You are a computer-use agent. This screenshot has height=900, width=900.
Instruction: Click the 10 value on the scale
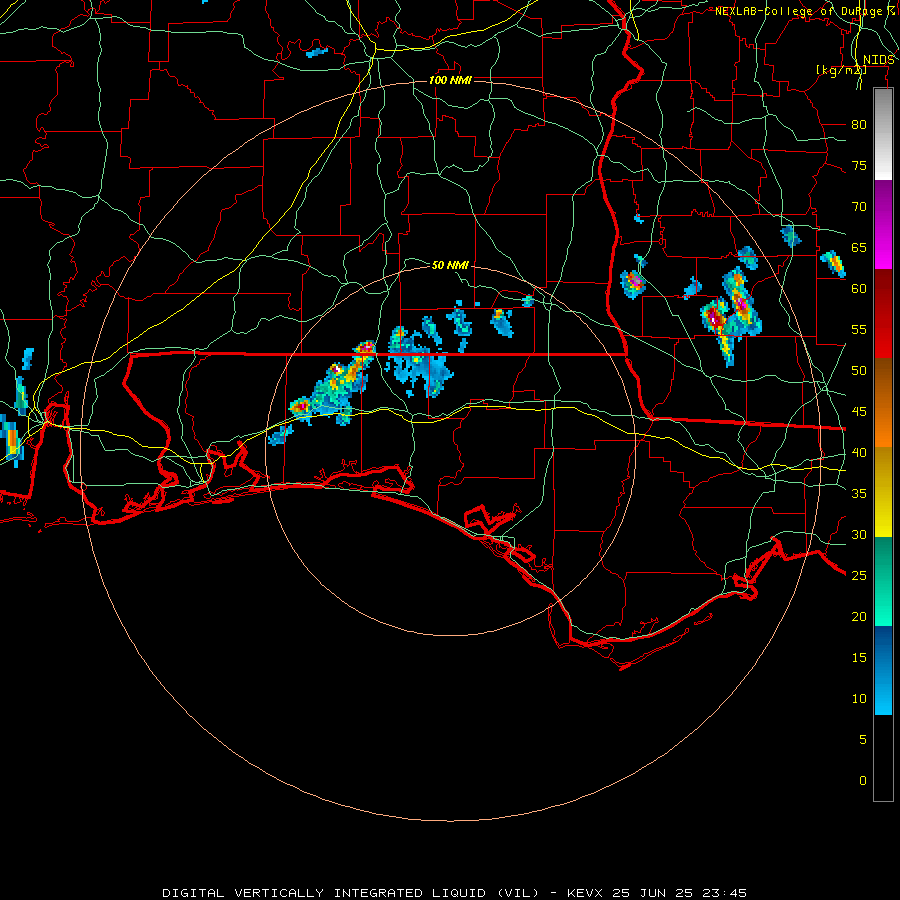click(859, 699)
